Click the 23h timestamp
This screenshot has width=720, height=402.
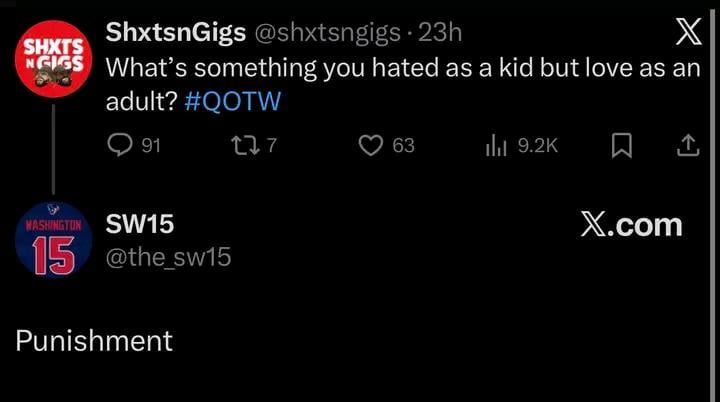click(x=440, y=33)
